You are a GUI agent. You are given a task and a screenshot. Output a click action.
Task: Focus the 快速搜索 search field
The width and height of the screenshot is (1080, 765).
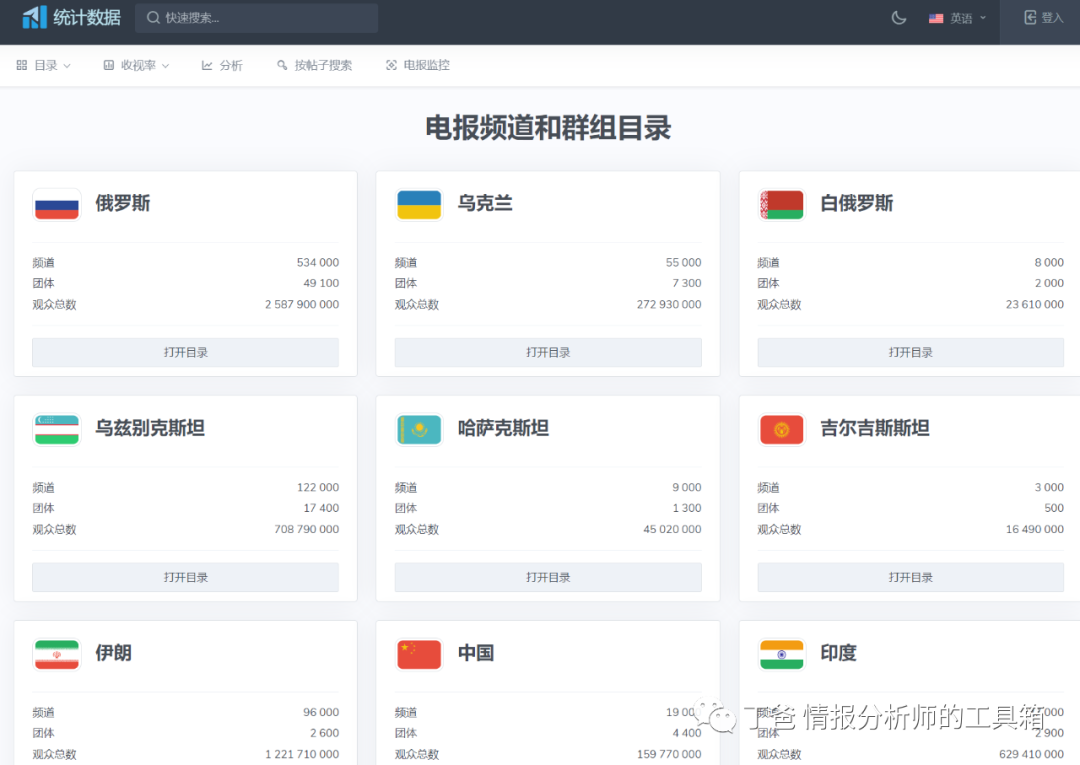256,18
